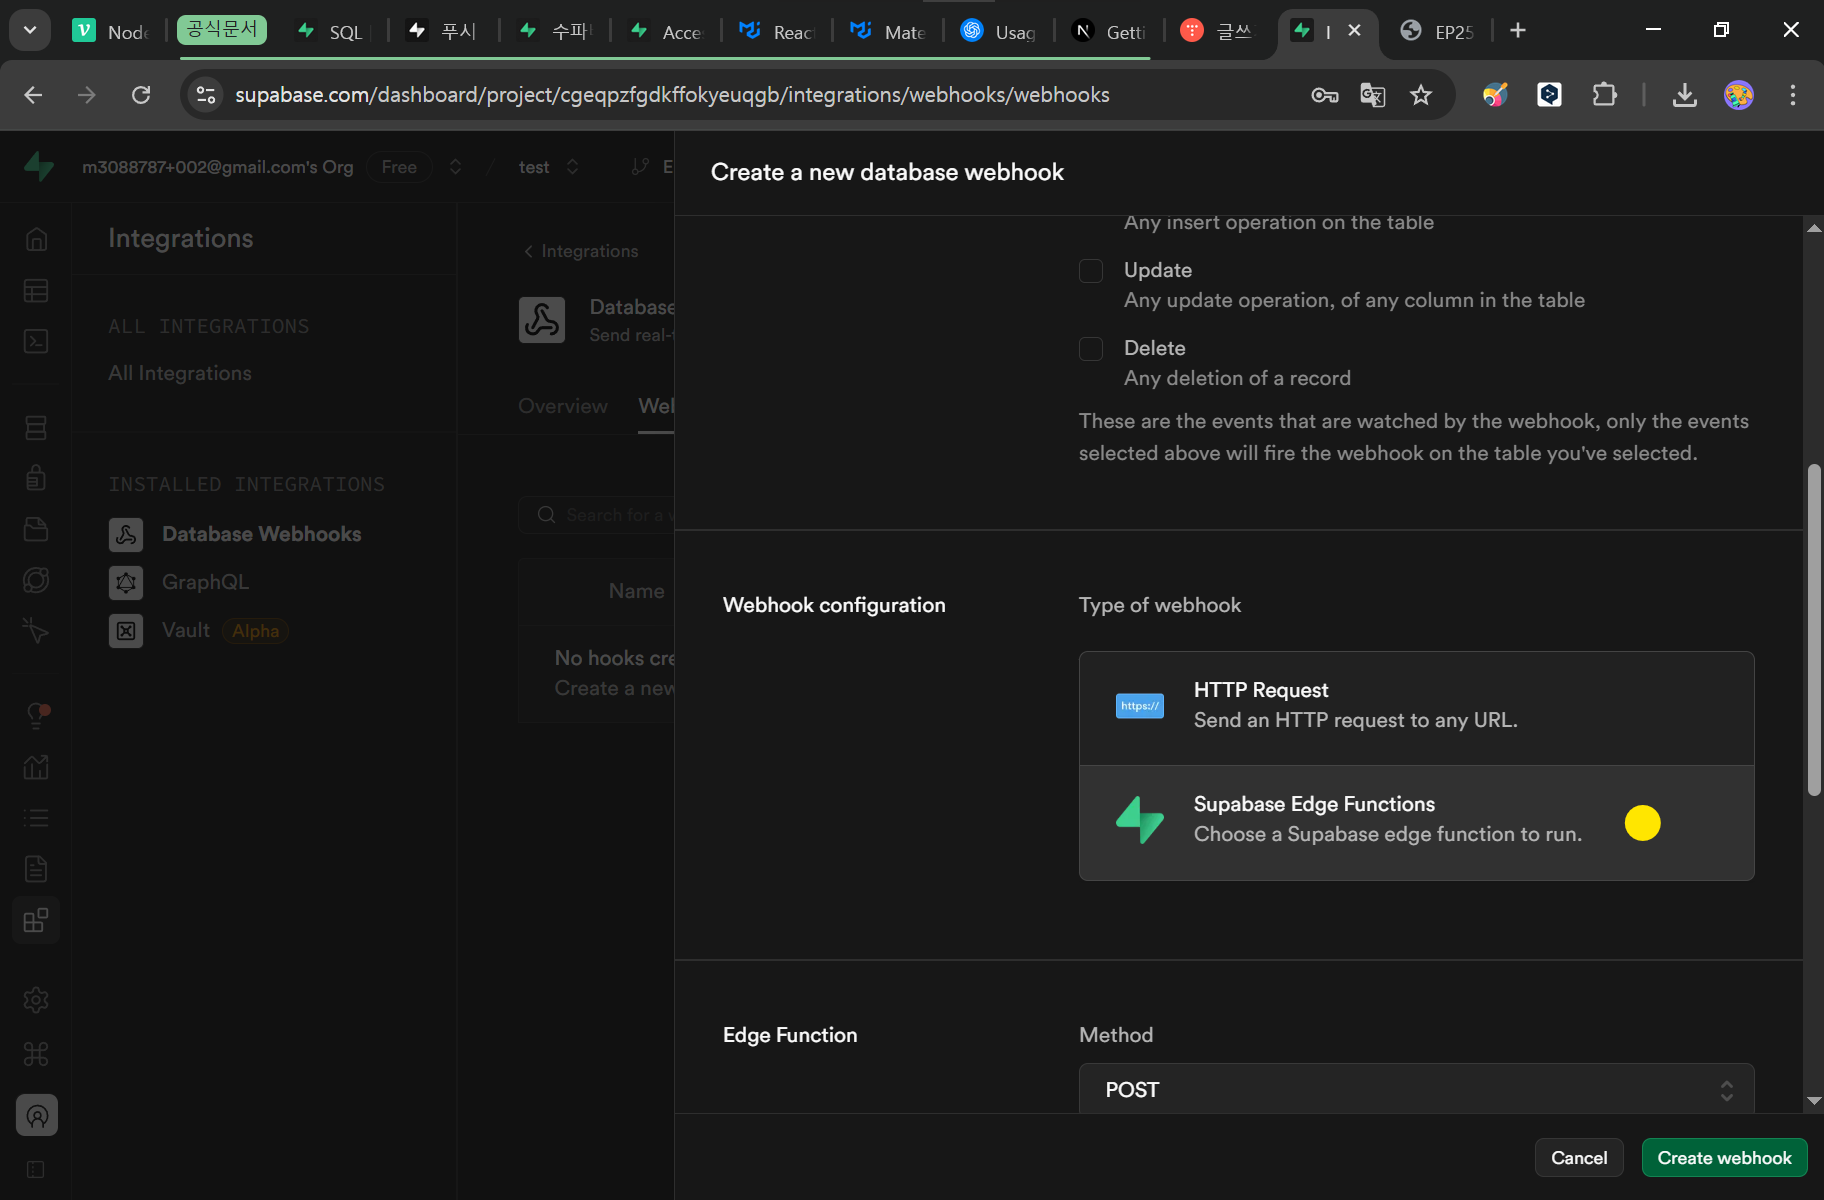The height and width of the screenshot is (1200, 1824).
Task: Click the Free plan badge
Action: coord(399,167)
